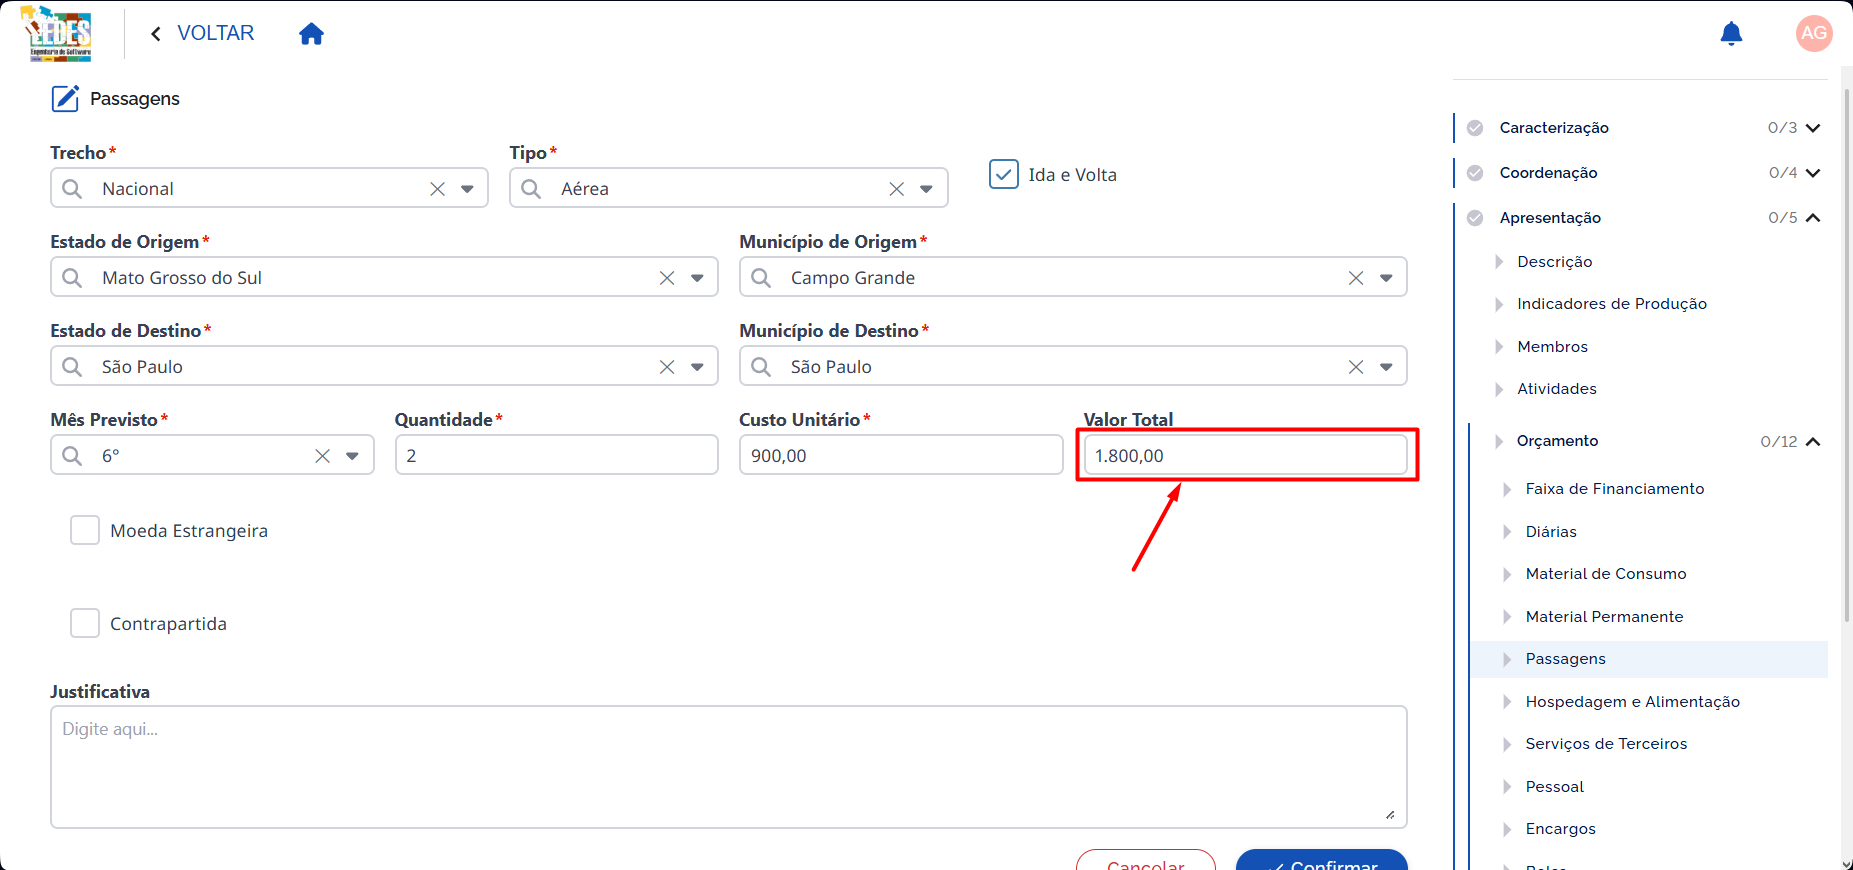
Task: Open the Município de Destino dropdown
Action: [x=1386, y=367]
